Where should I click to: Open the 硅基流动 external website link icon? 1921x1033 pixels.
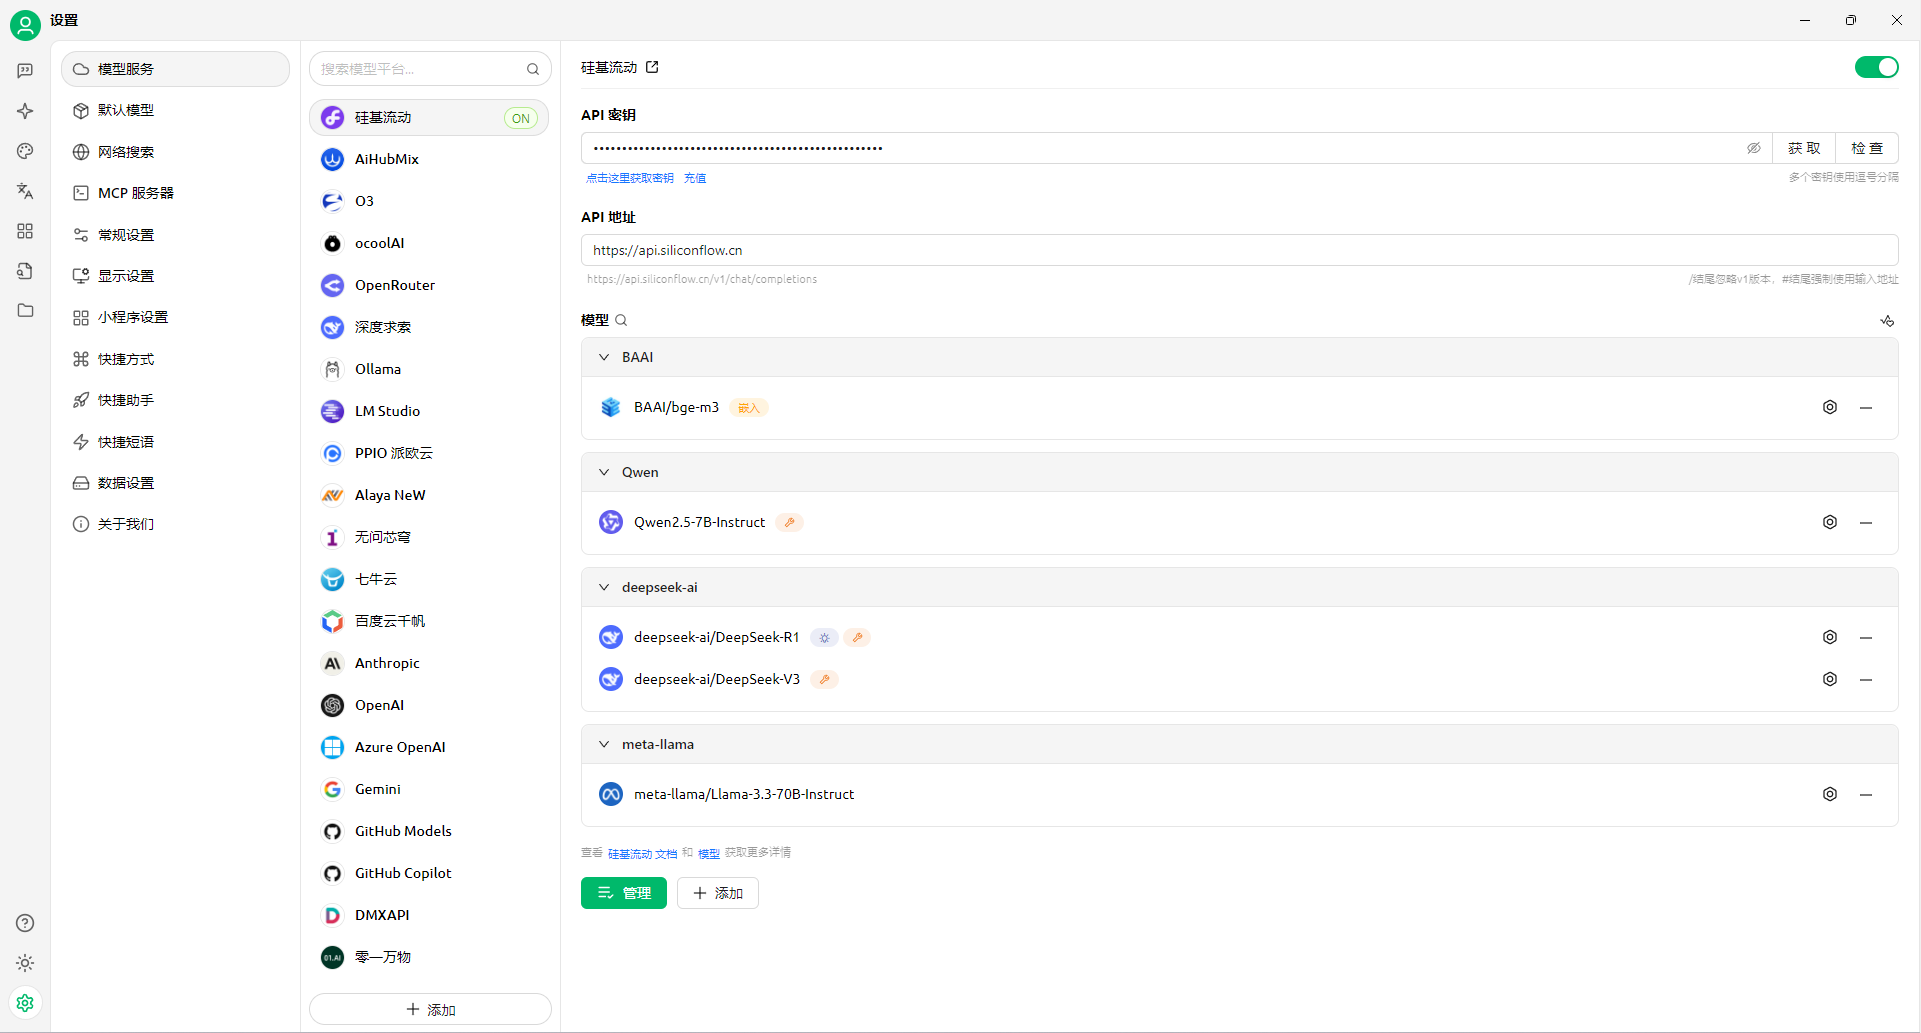652,67
